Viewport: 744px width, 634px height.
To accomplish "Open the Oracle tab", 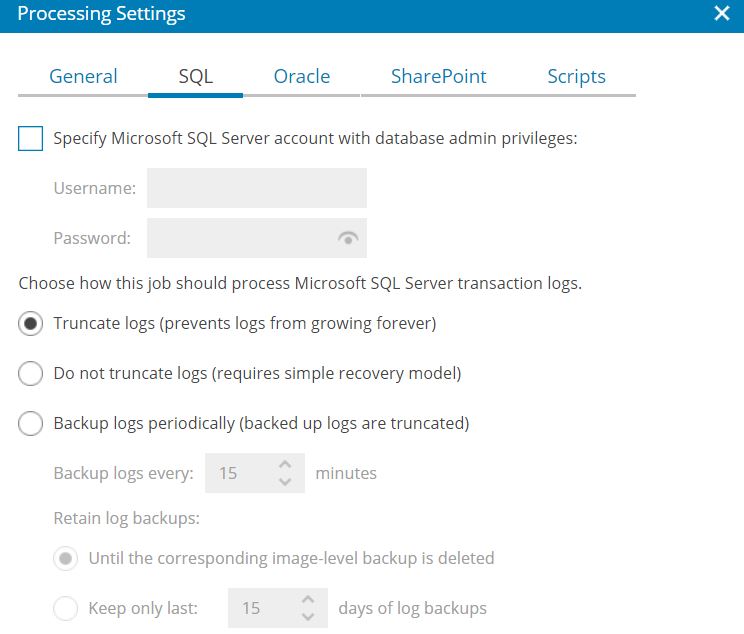I will (302, 76).
